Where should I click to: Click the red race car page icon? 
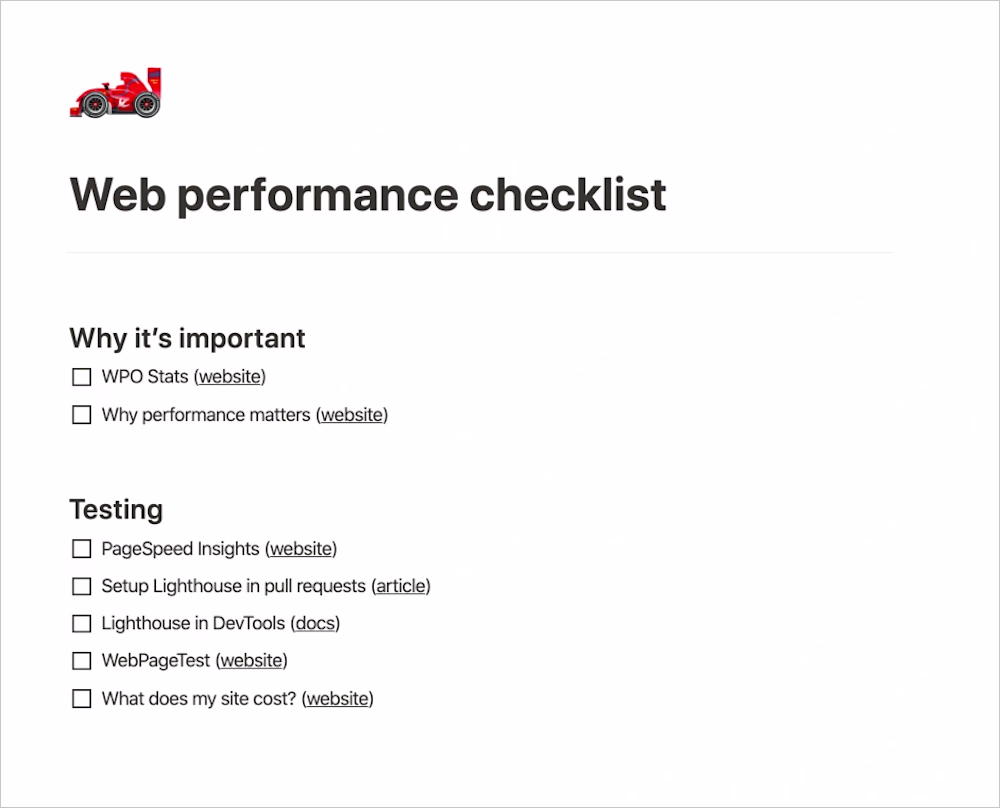click(115, 94)
